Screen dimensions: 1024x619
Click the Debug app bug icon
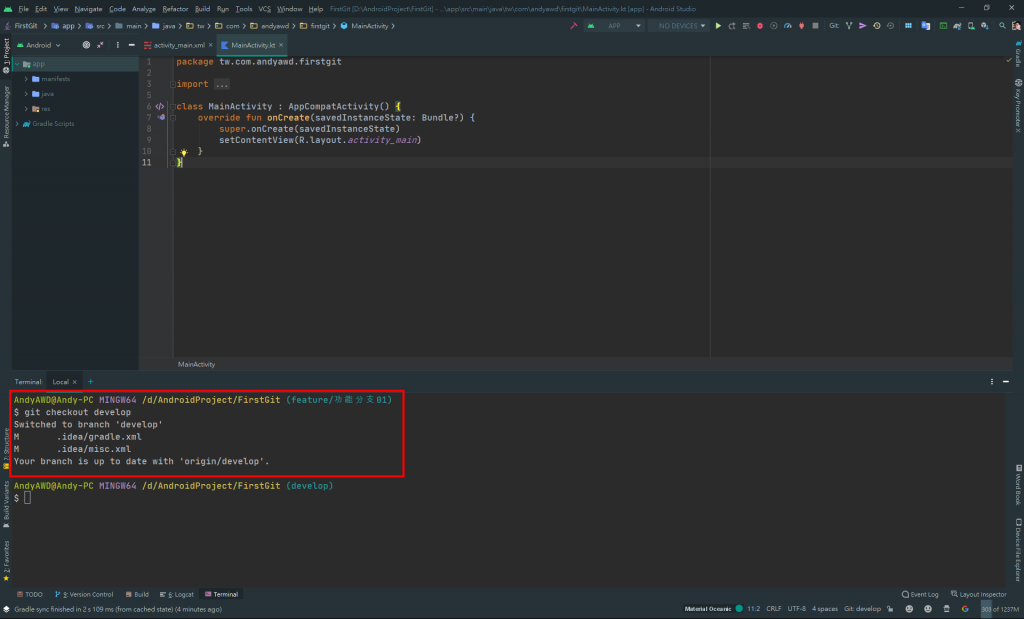(x=760, y=26)
